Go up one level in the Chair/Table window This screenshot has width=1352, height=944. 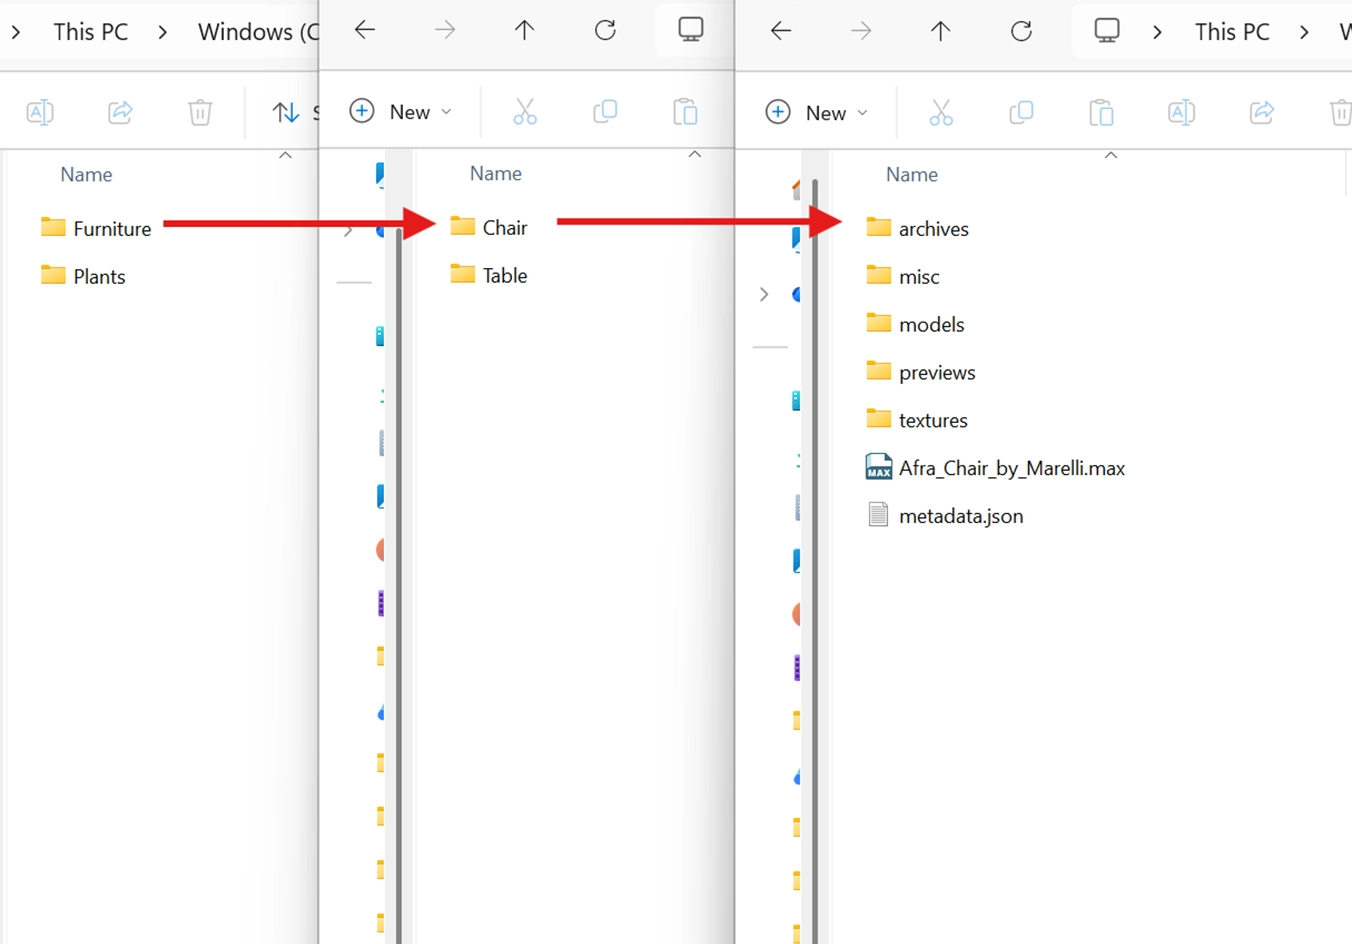coord(524,30)
